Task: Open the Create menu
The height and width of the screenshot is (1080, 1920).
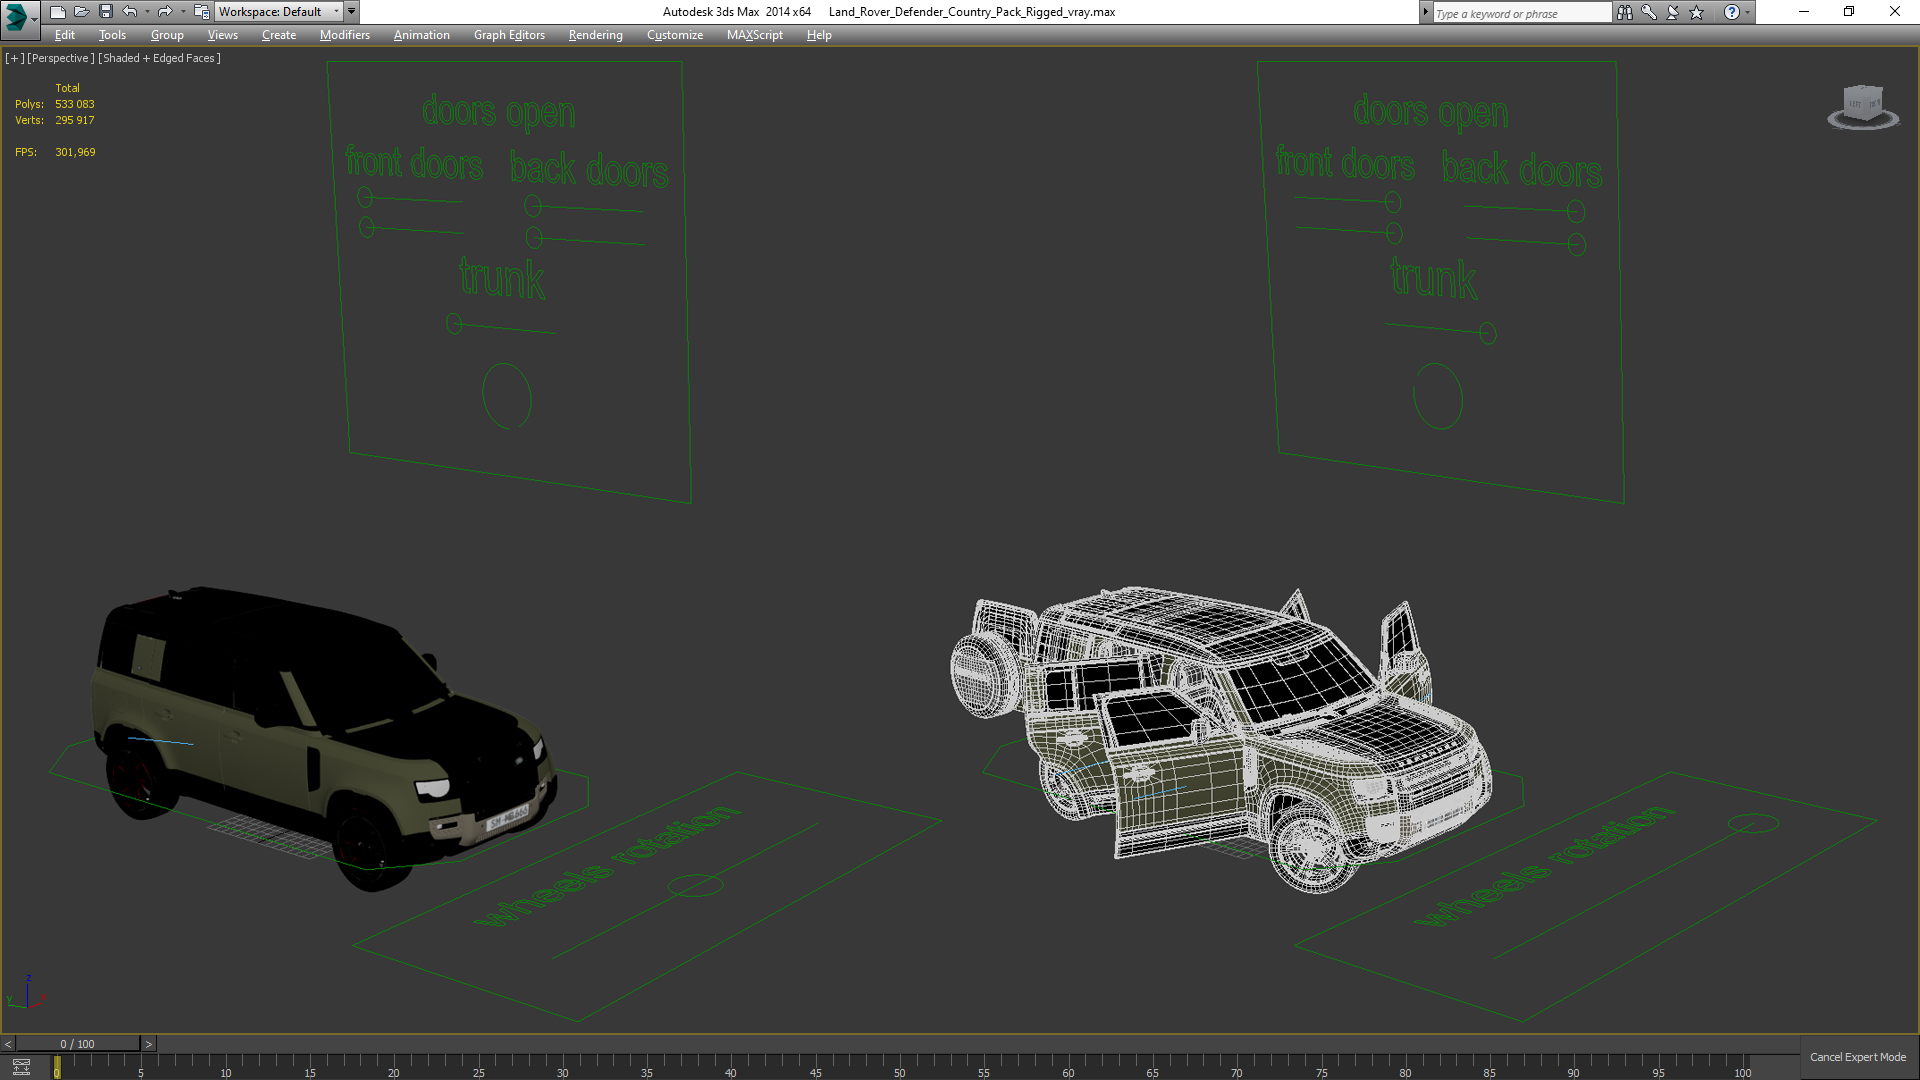Action: 279,35
